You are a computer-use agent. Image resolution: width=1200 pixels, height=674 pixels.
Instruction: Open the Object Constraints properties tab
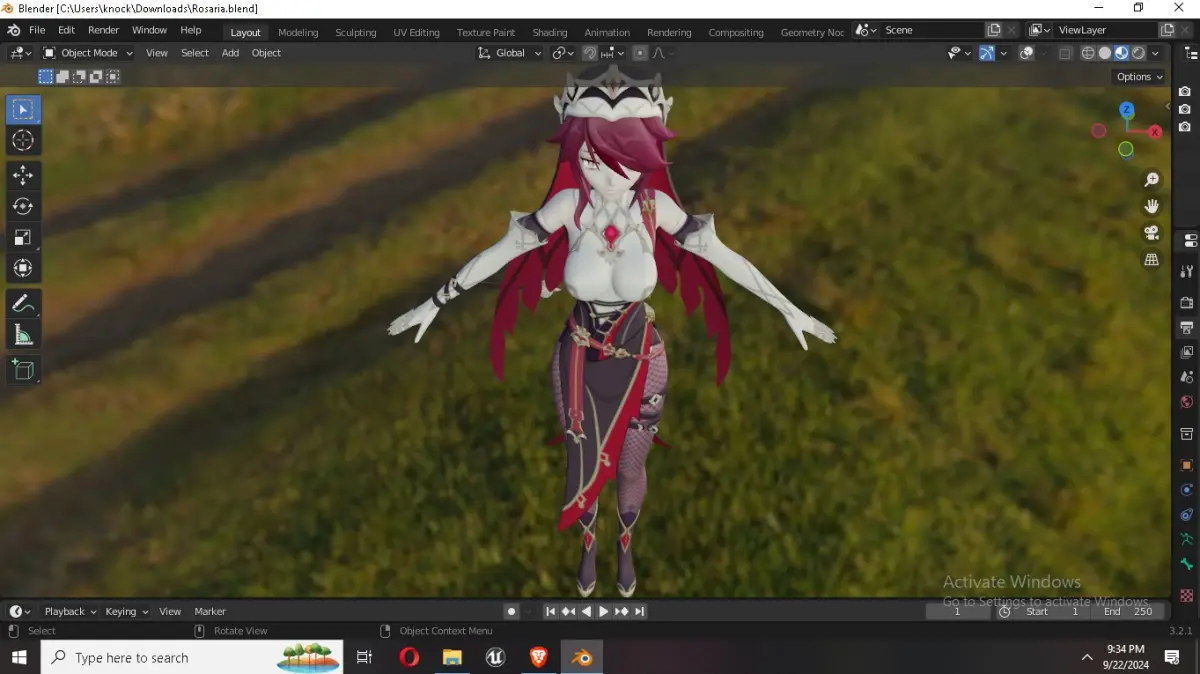pyautogui.click(x=1188, y=515)
